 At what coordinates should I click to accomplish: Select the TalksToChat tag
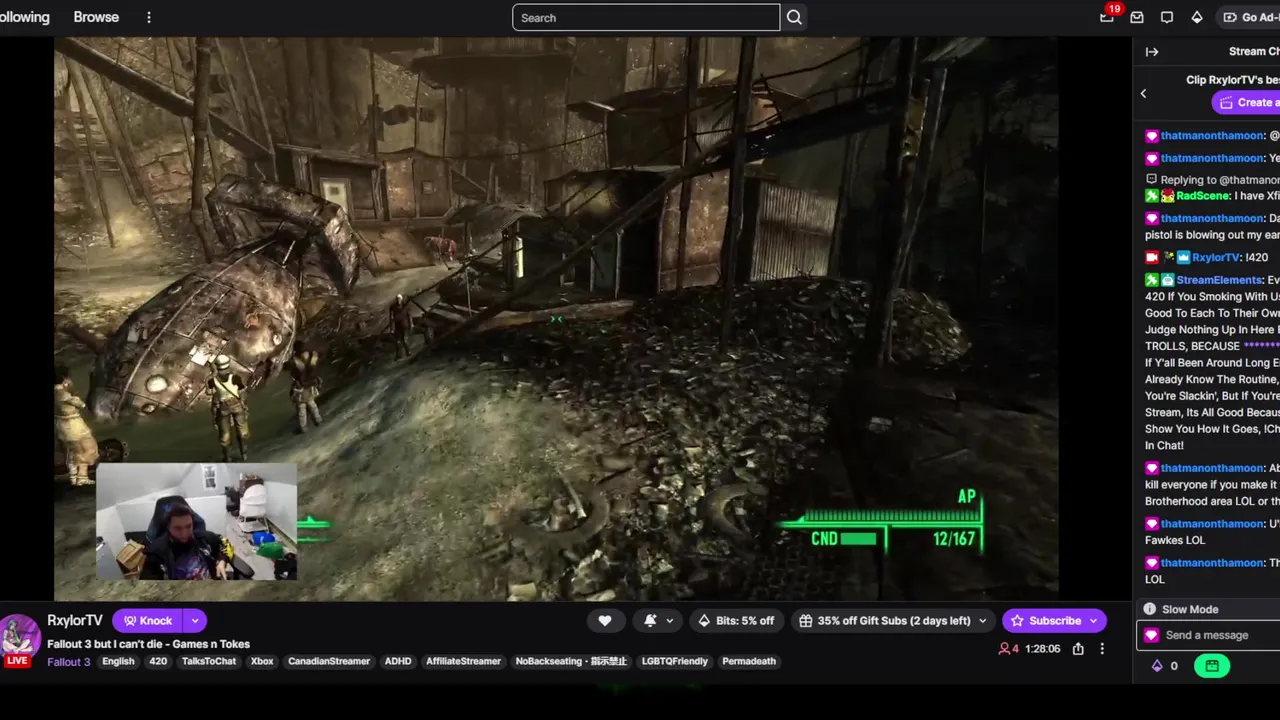click(209, 661)
